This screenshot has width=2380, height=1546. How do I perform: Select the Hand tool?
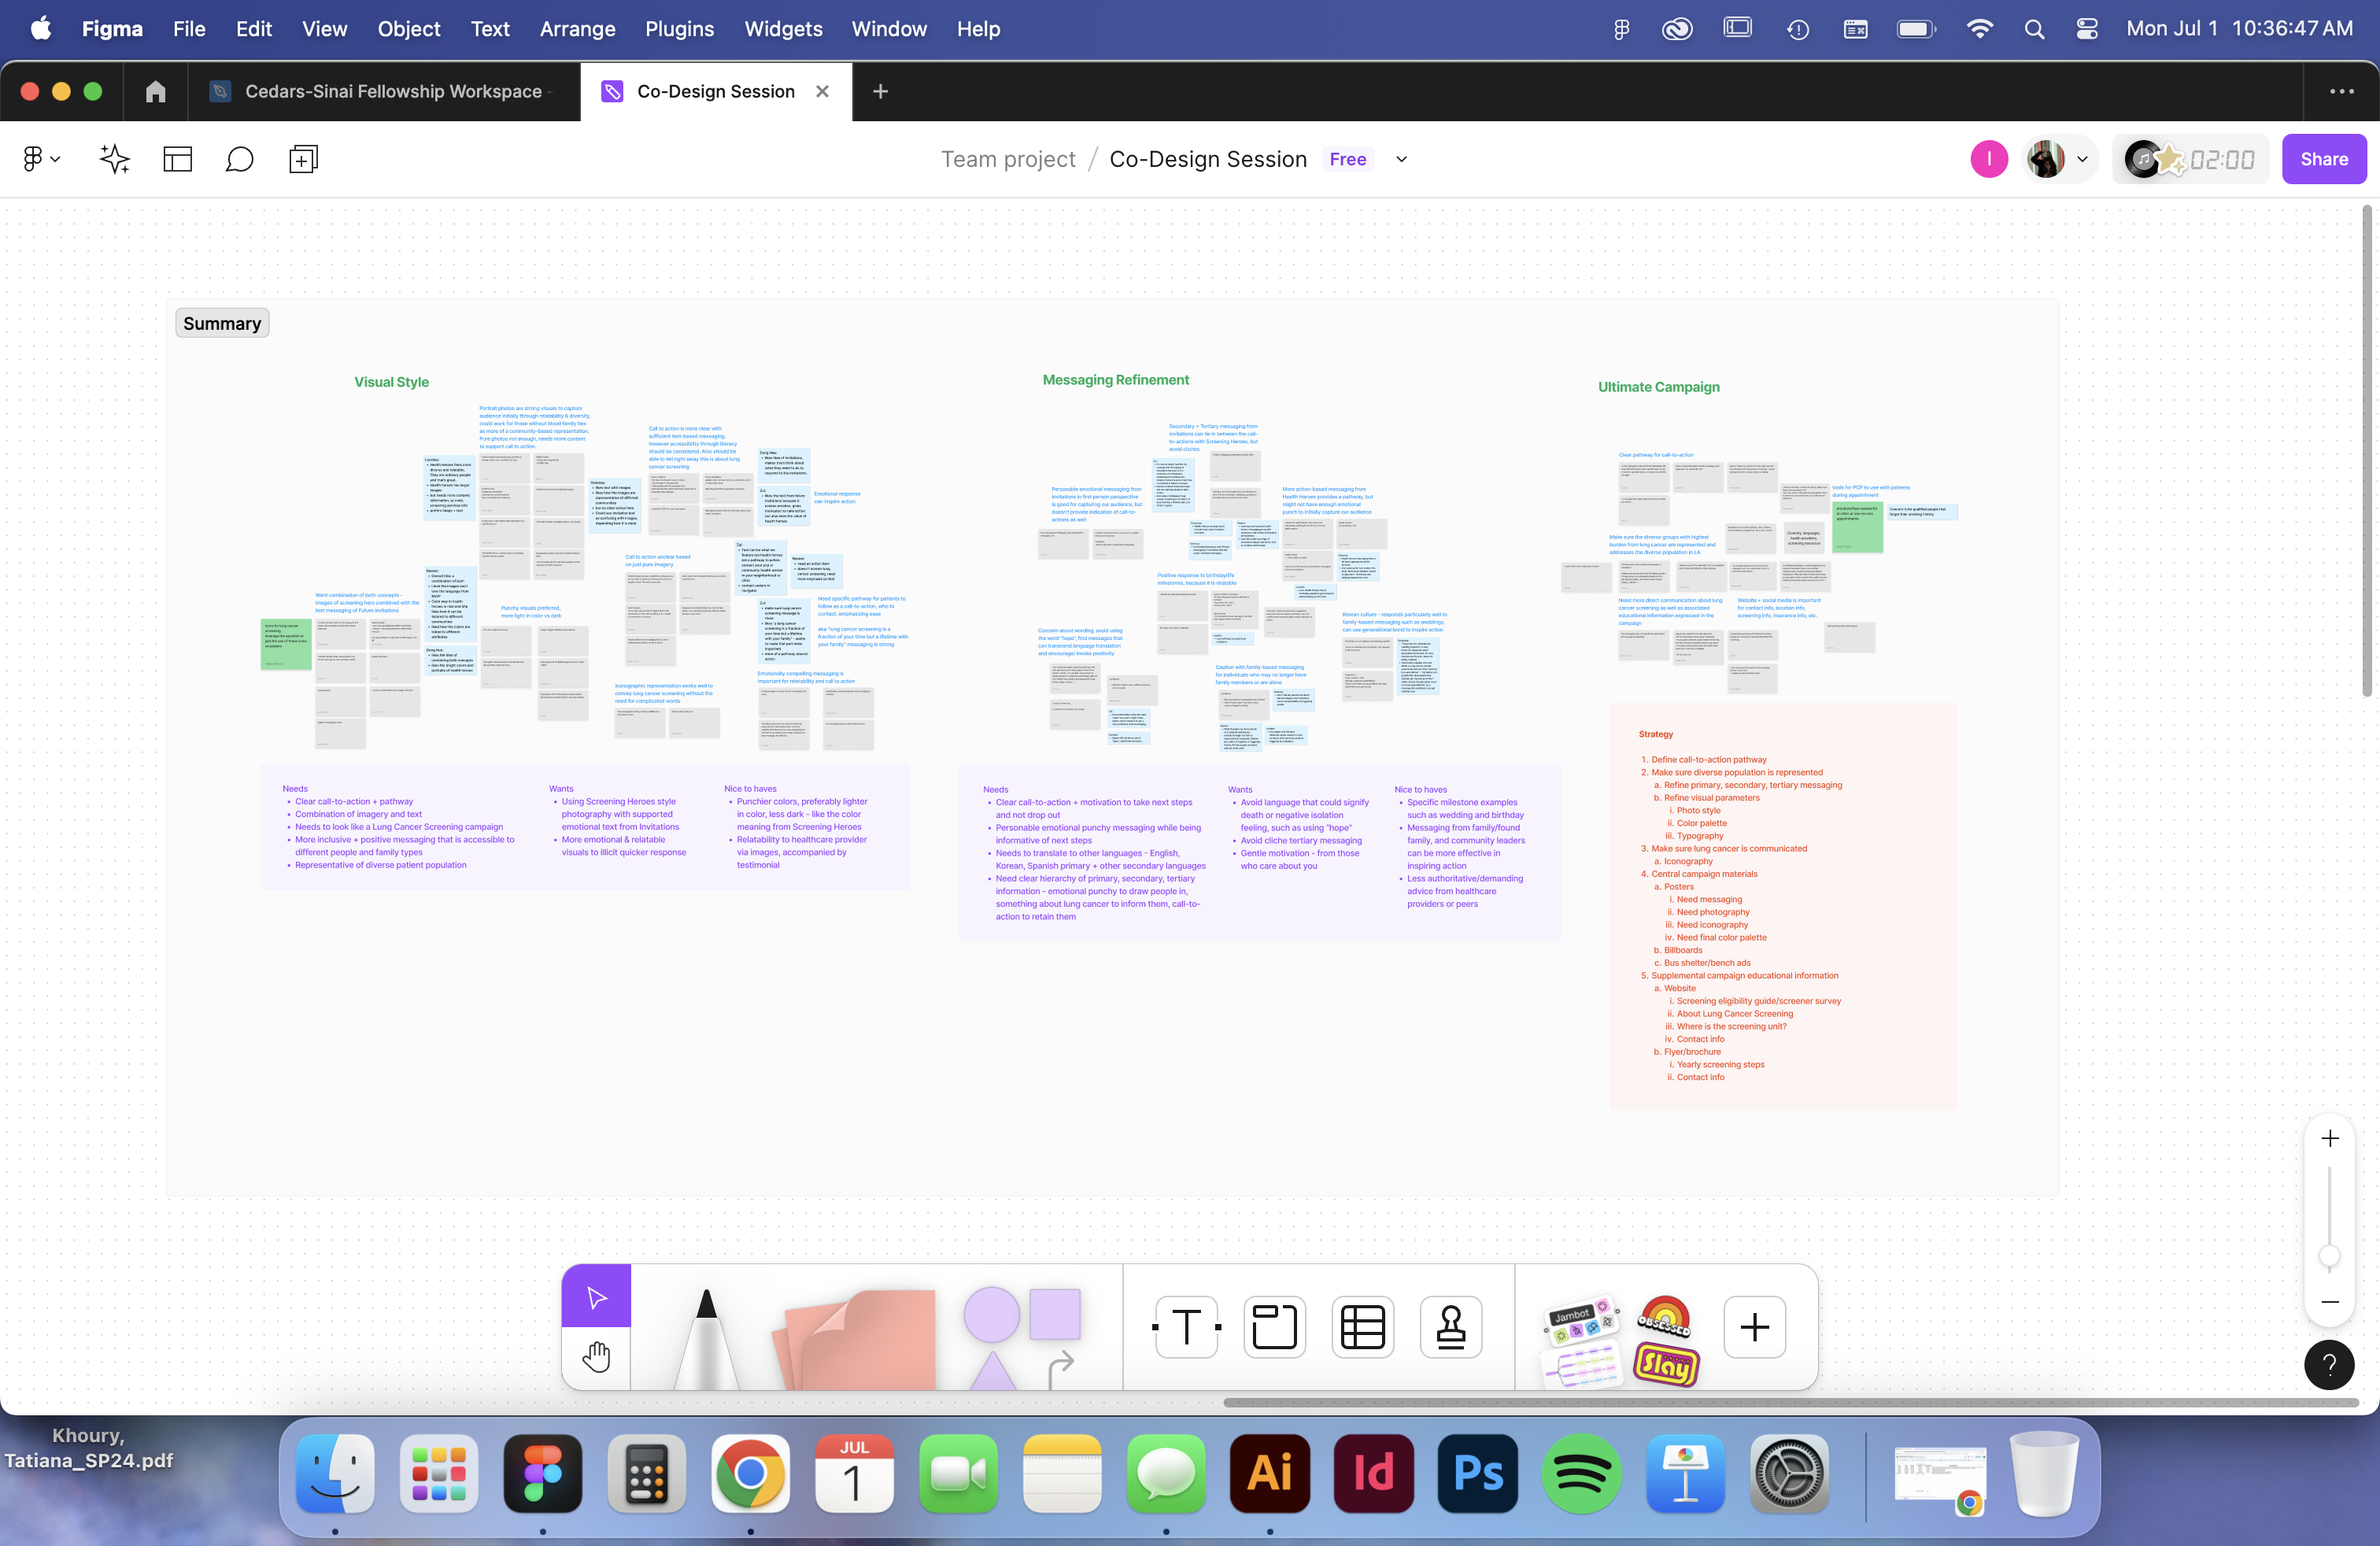tap(596, 1357)
